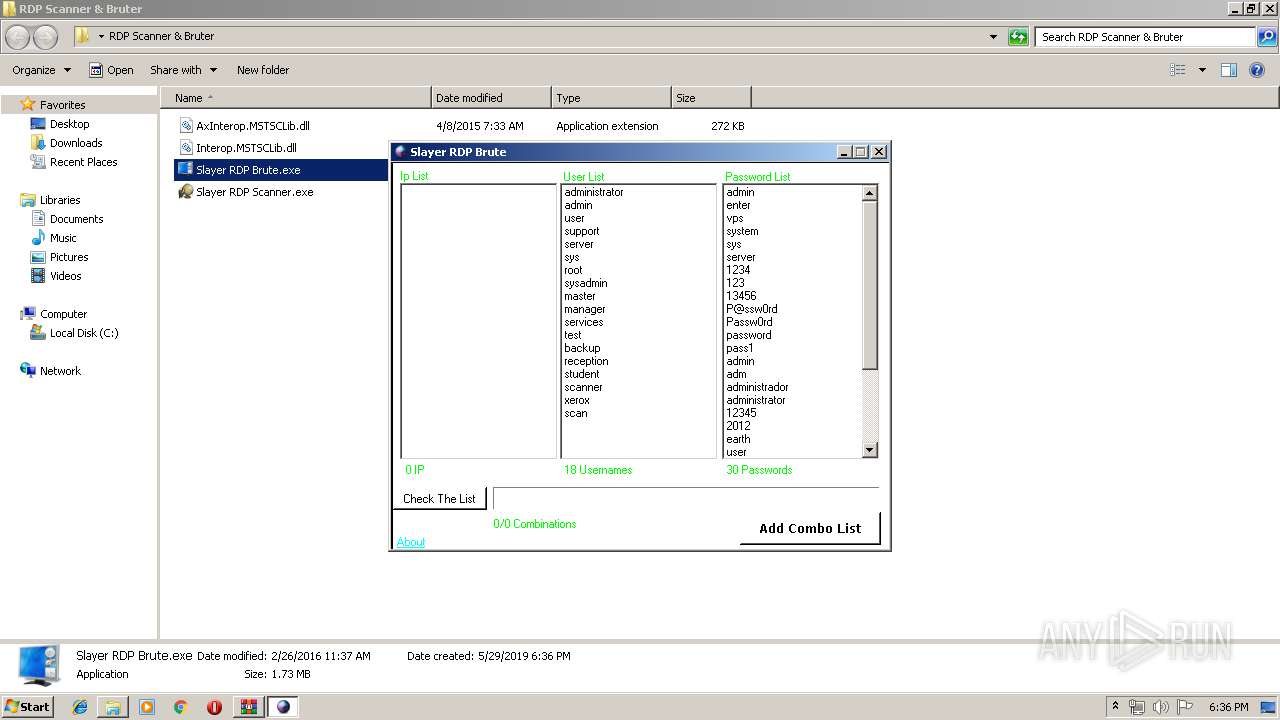Sort files by the Size column
The width and height of the screenshot is (1280, 720).
711,98
